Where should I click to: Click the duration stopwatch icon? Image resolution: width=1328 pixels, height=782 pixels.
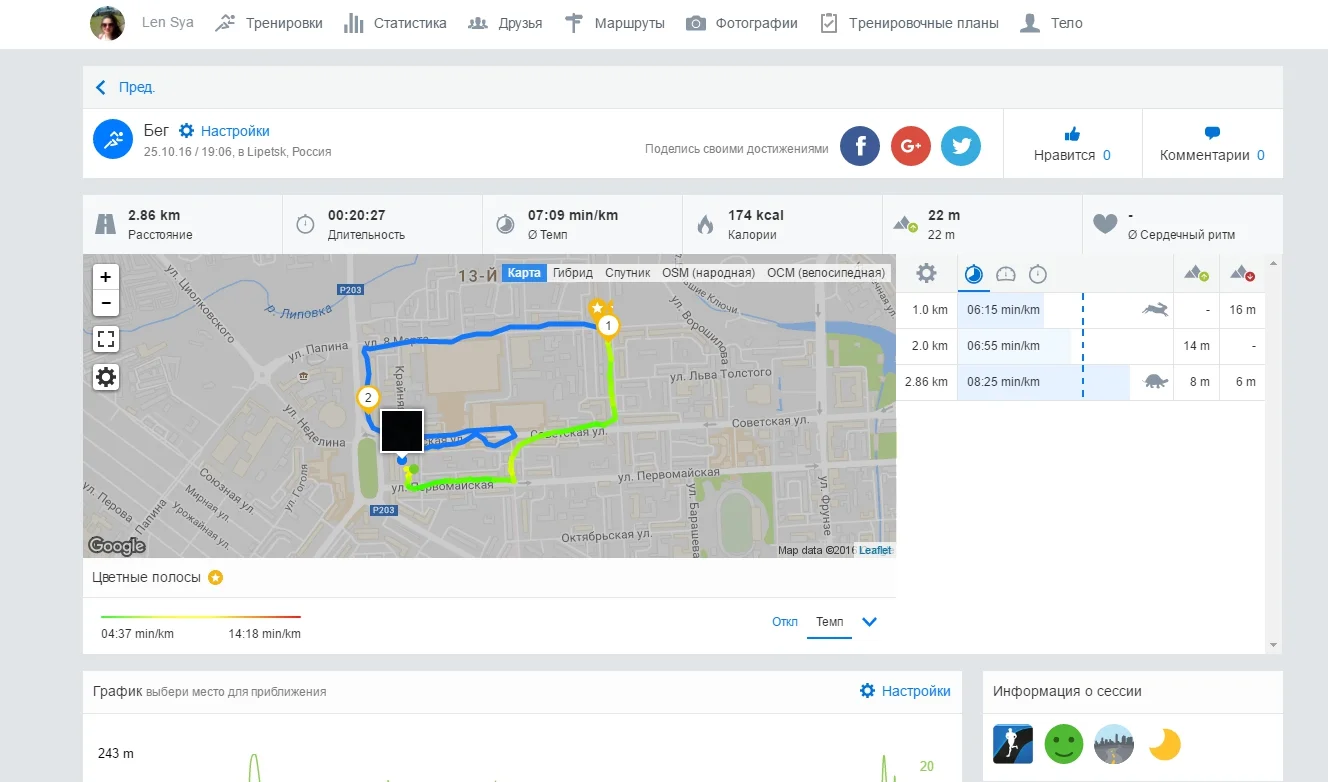(x=306, y=224)
